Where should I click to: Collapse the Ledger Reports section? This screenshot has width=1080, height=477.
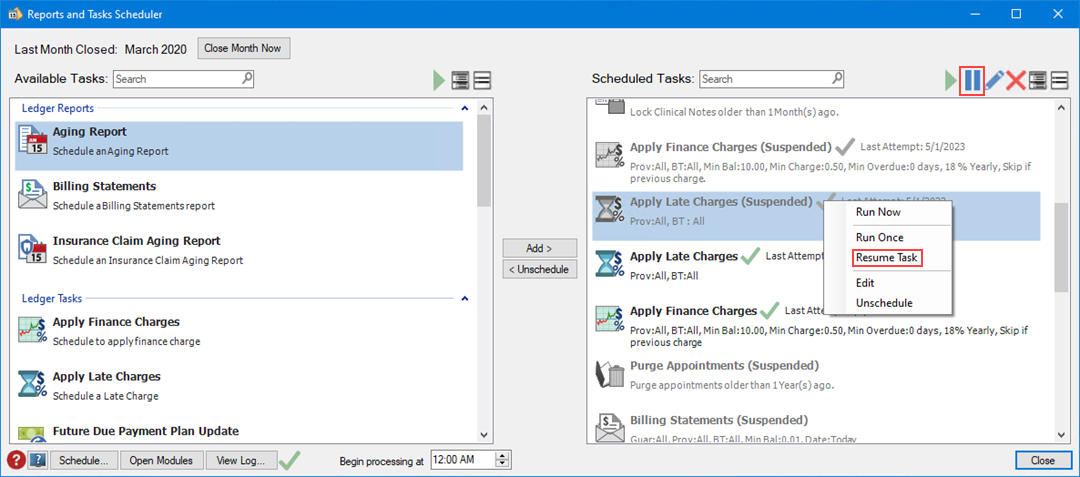464,108
